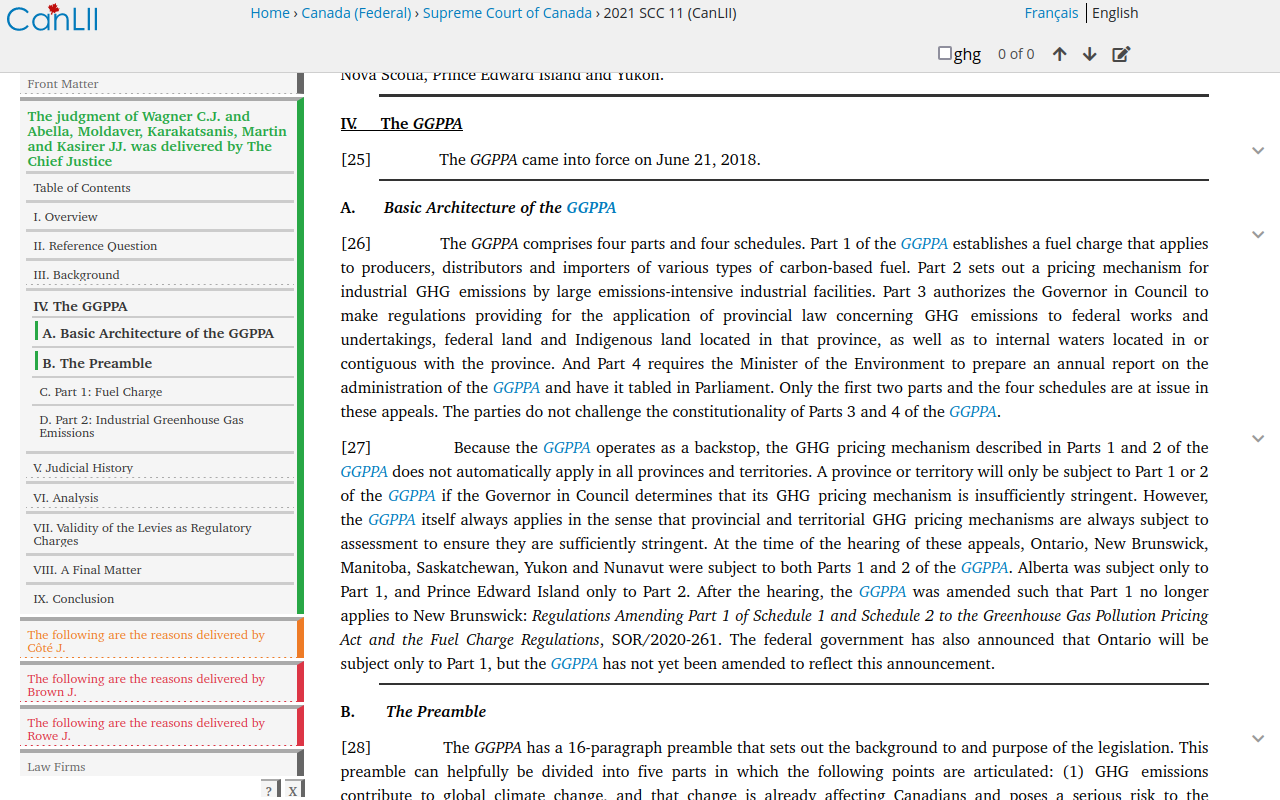Expand chevron beside paragraph 25
This screenshot has height=800, width=1280.
pos(1258,151)
